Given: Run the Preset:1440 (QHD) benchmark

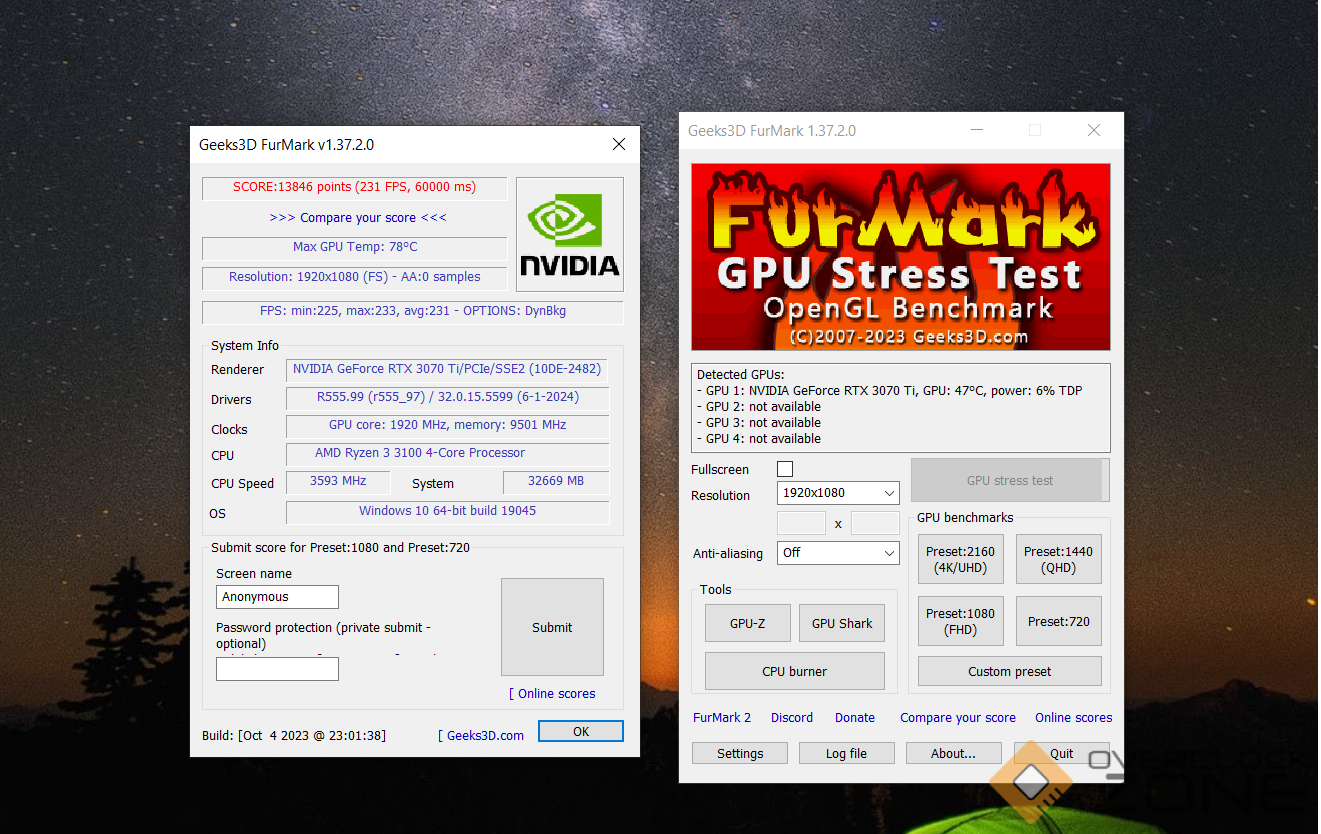Looking at the screenshot, I should (x=1058, y=559).
